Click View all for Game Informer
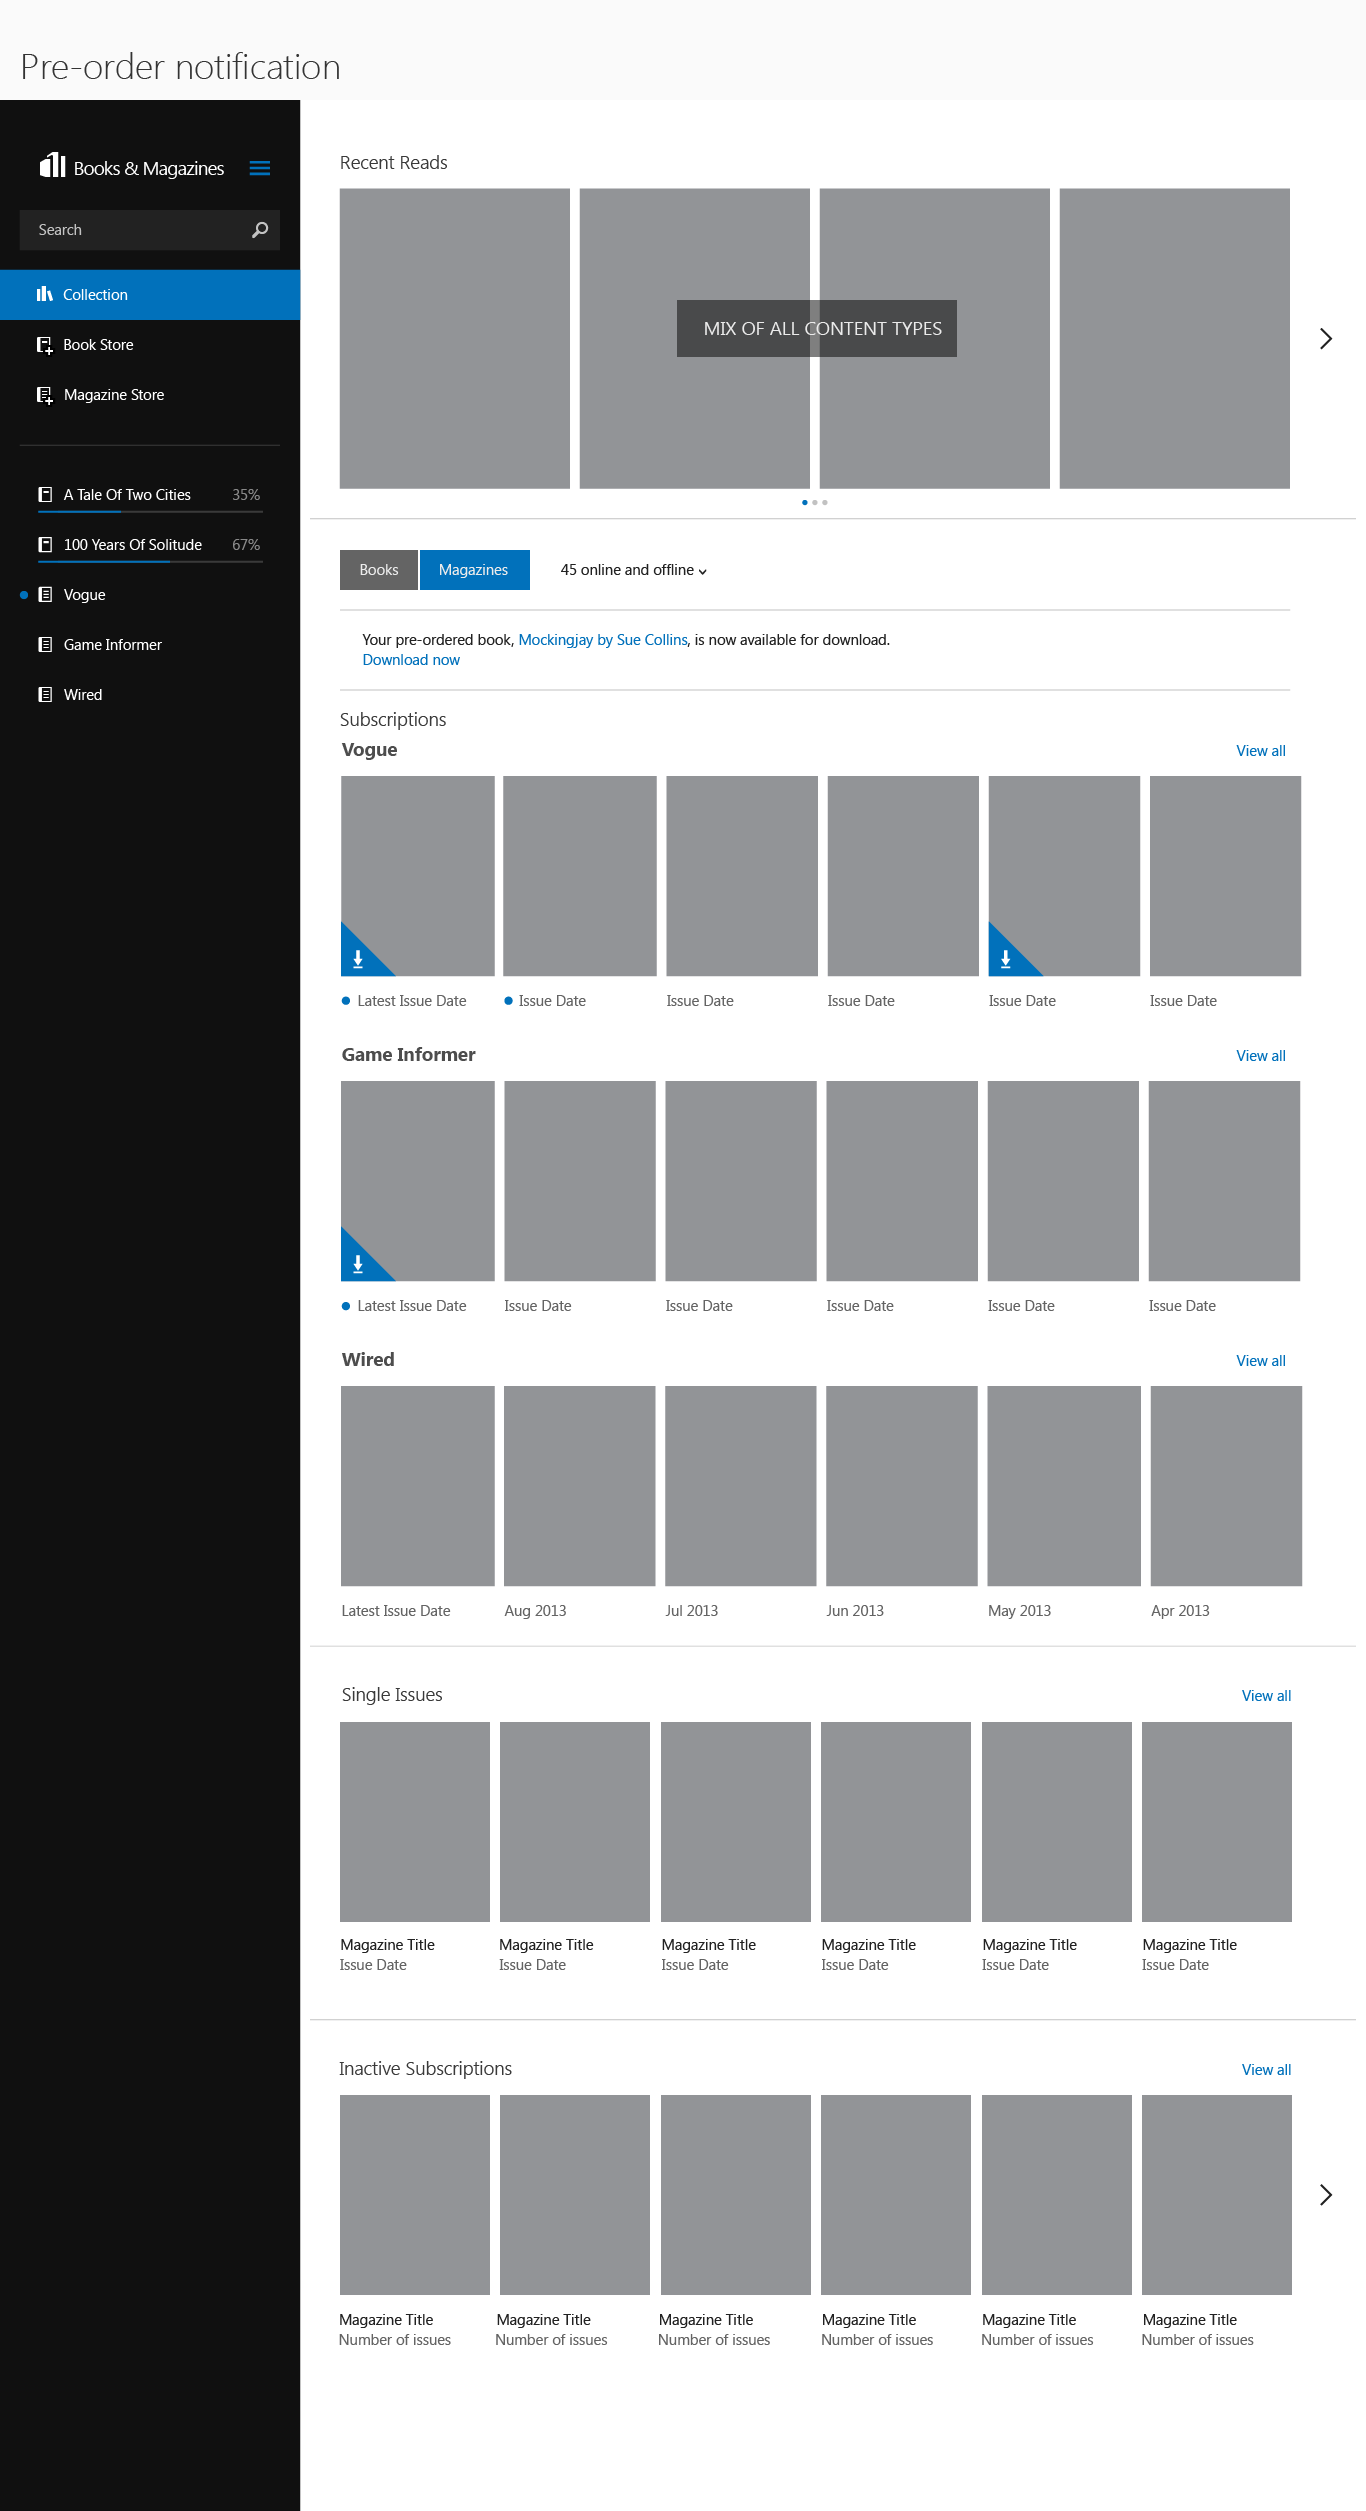1366x2511 pixels. click(1261, 1056)
